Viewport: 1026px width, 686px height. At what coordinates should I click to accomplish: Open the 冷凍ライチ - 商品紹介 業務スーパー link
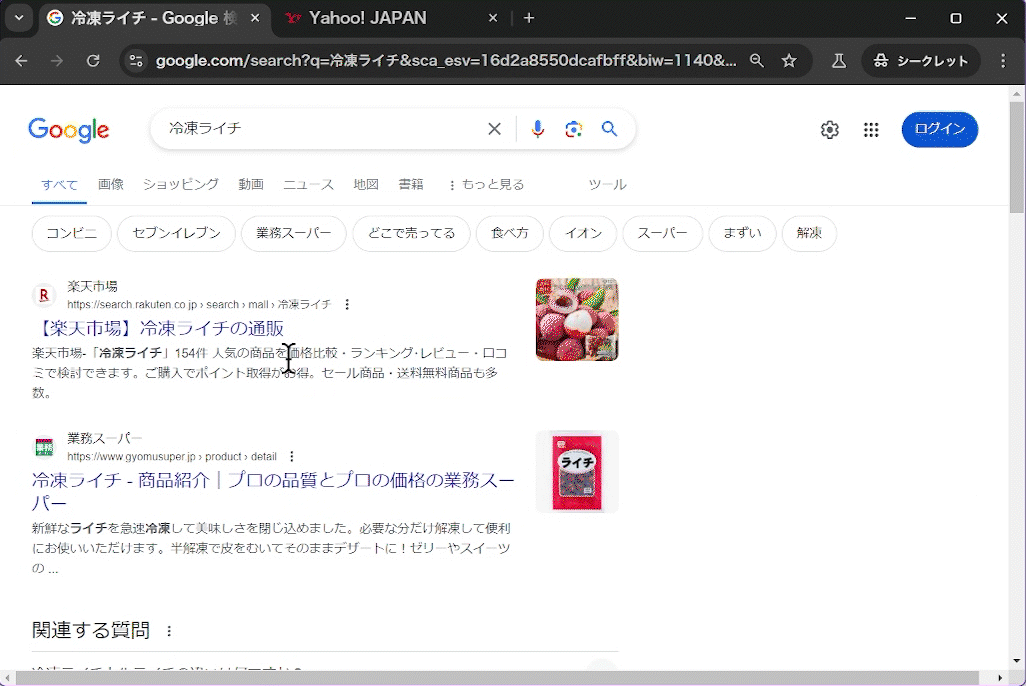[273, 492]
